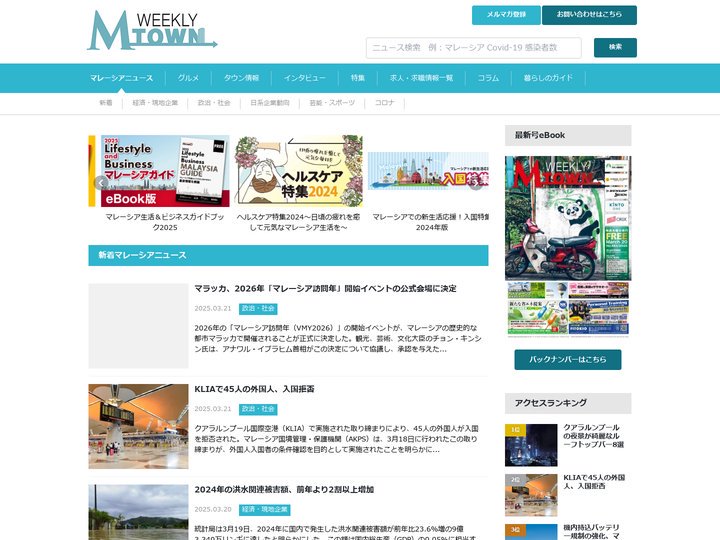Open マレーシア生活&ビジネスガイドブック2025 caption link

click(x=164, y=222)
